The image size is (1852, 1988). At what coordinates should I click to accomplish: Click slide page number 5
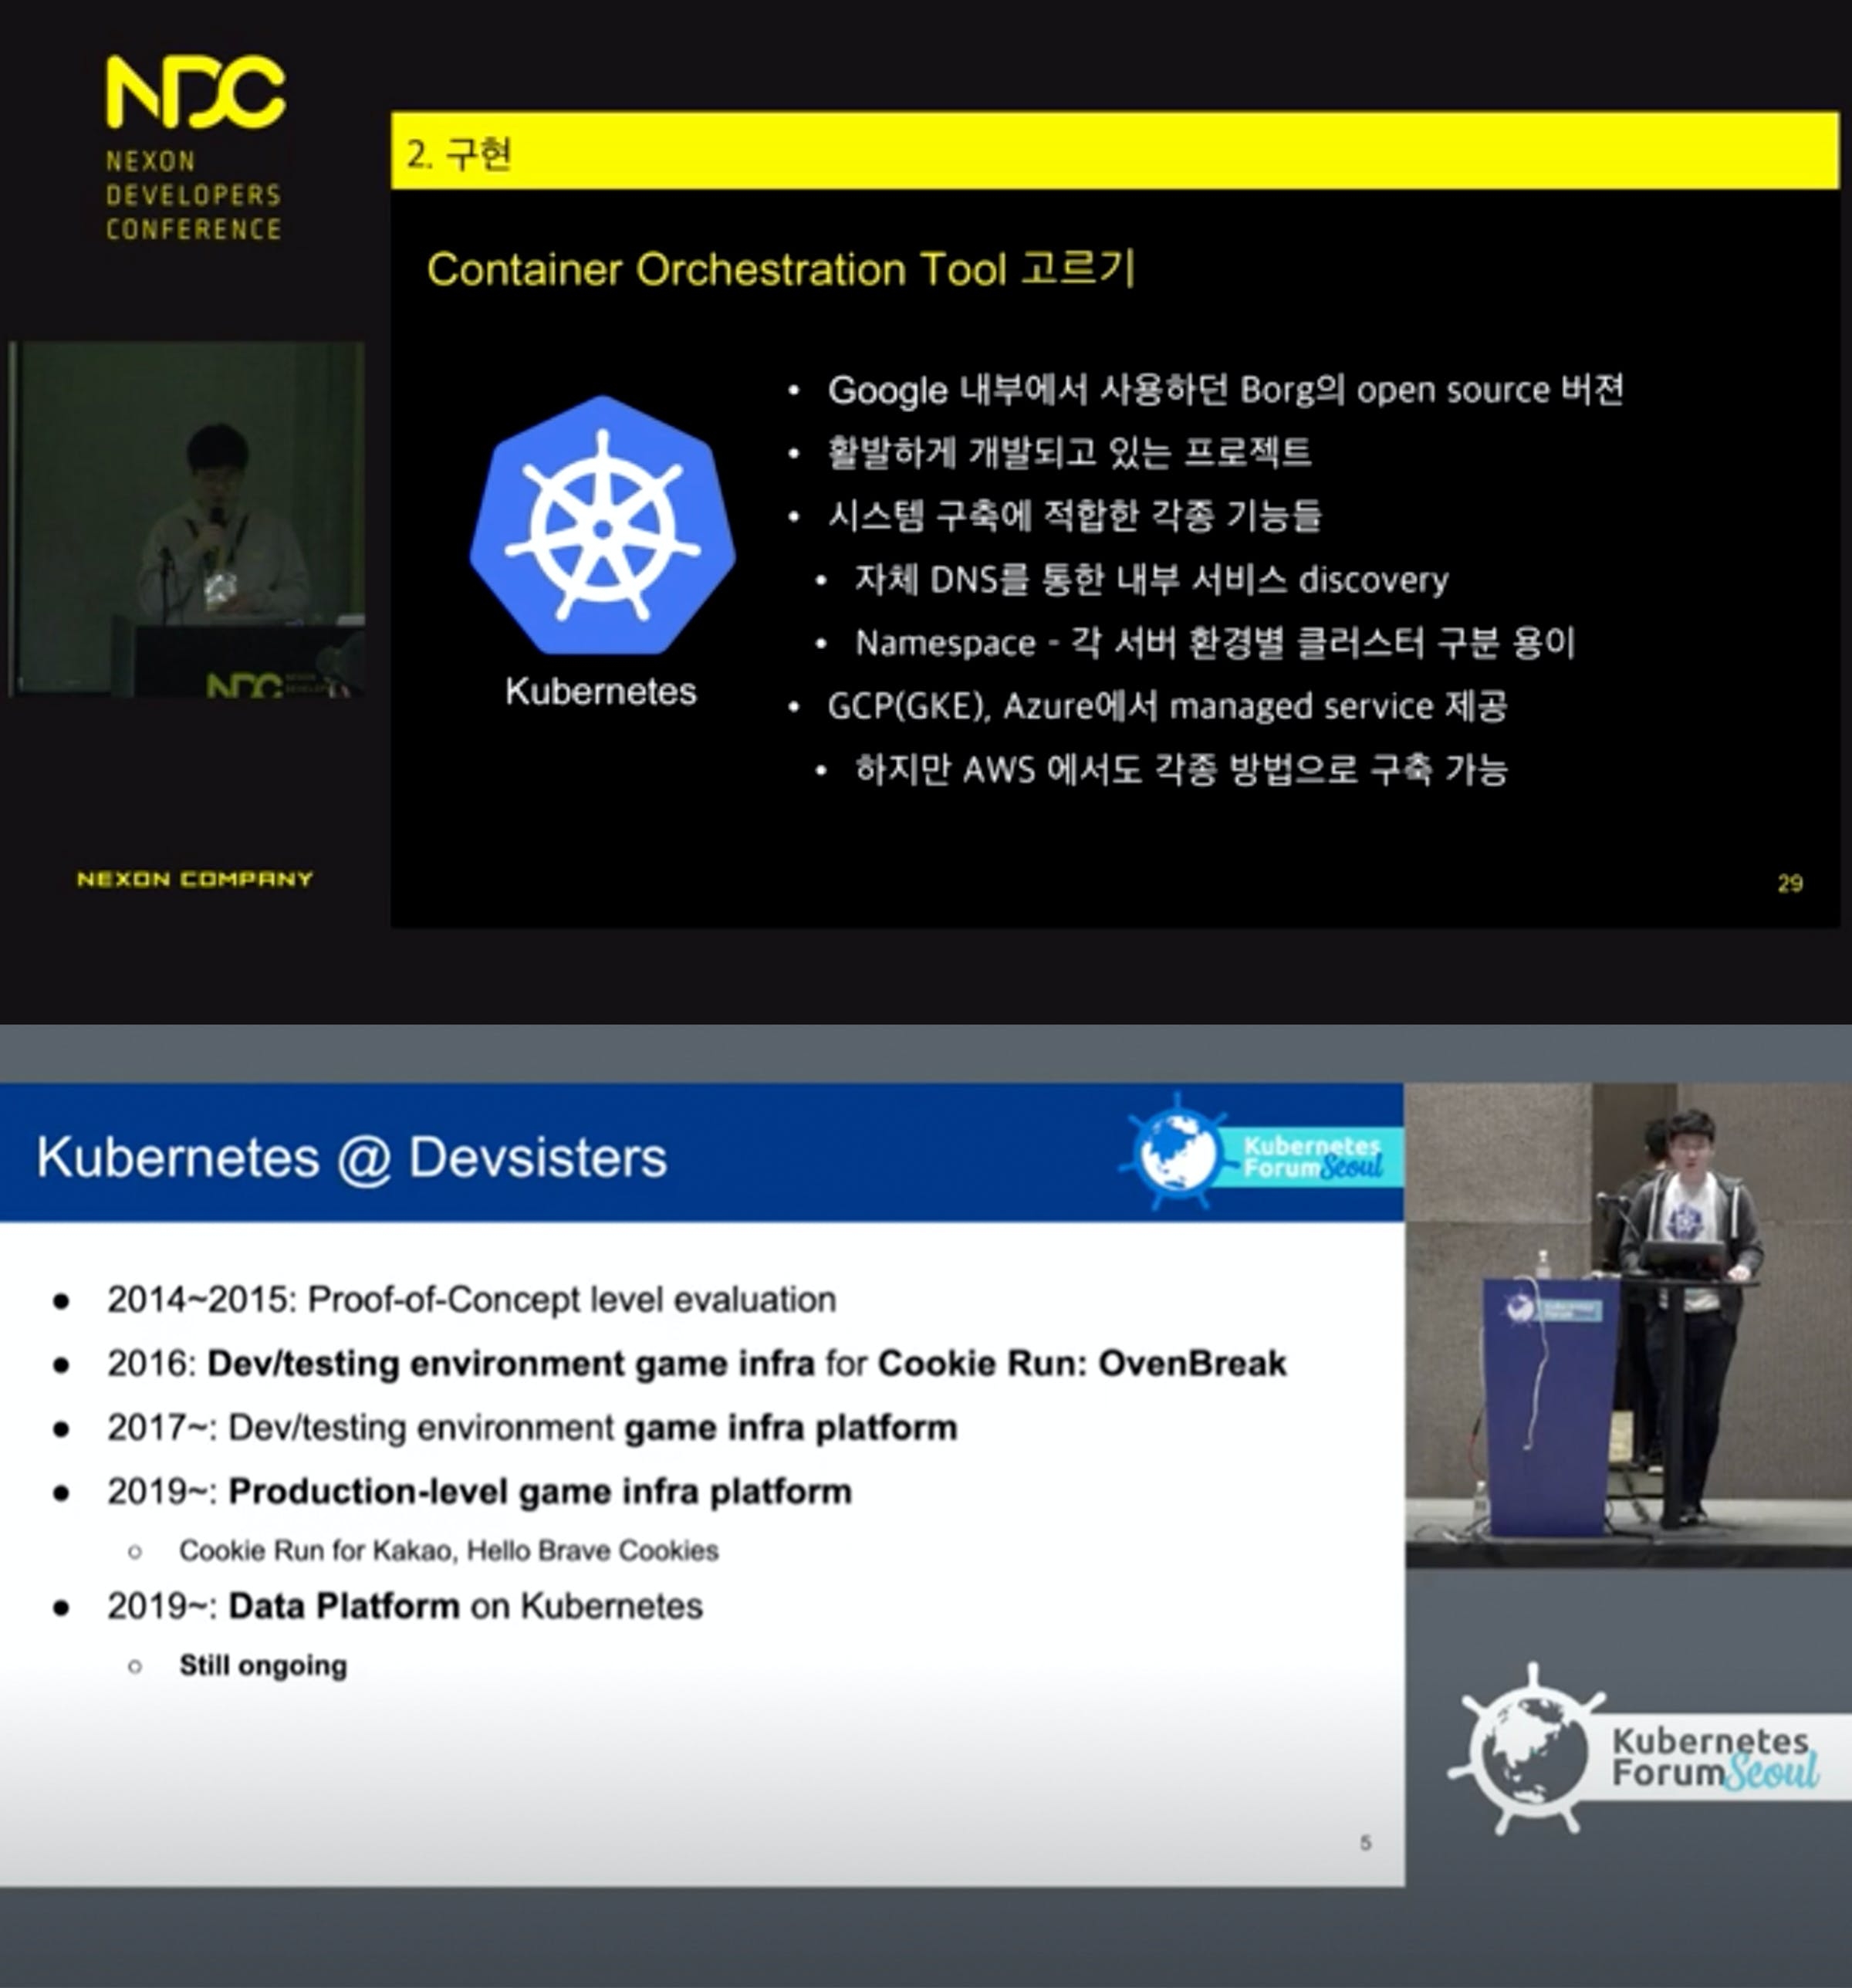(x=1365, y=1842)
